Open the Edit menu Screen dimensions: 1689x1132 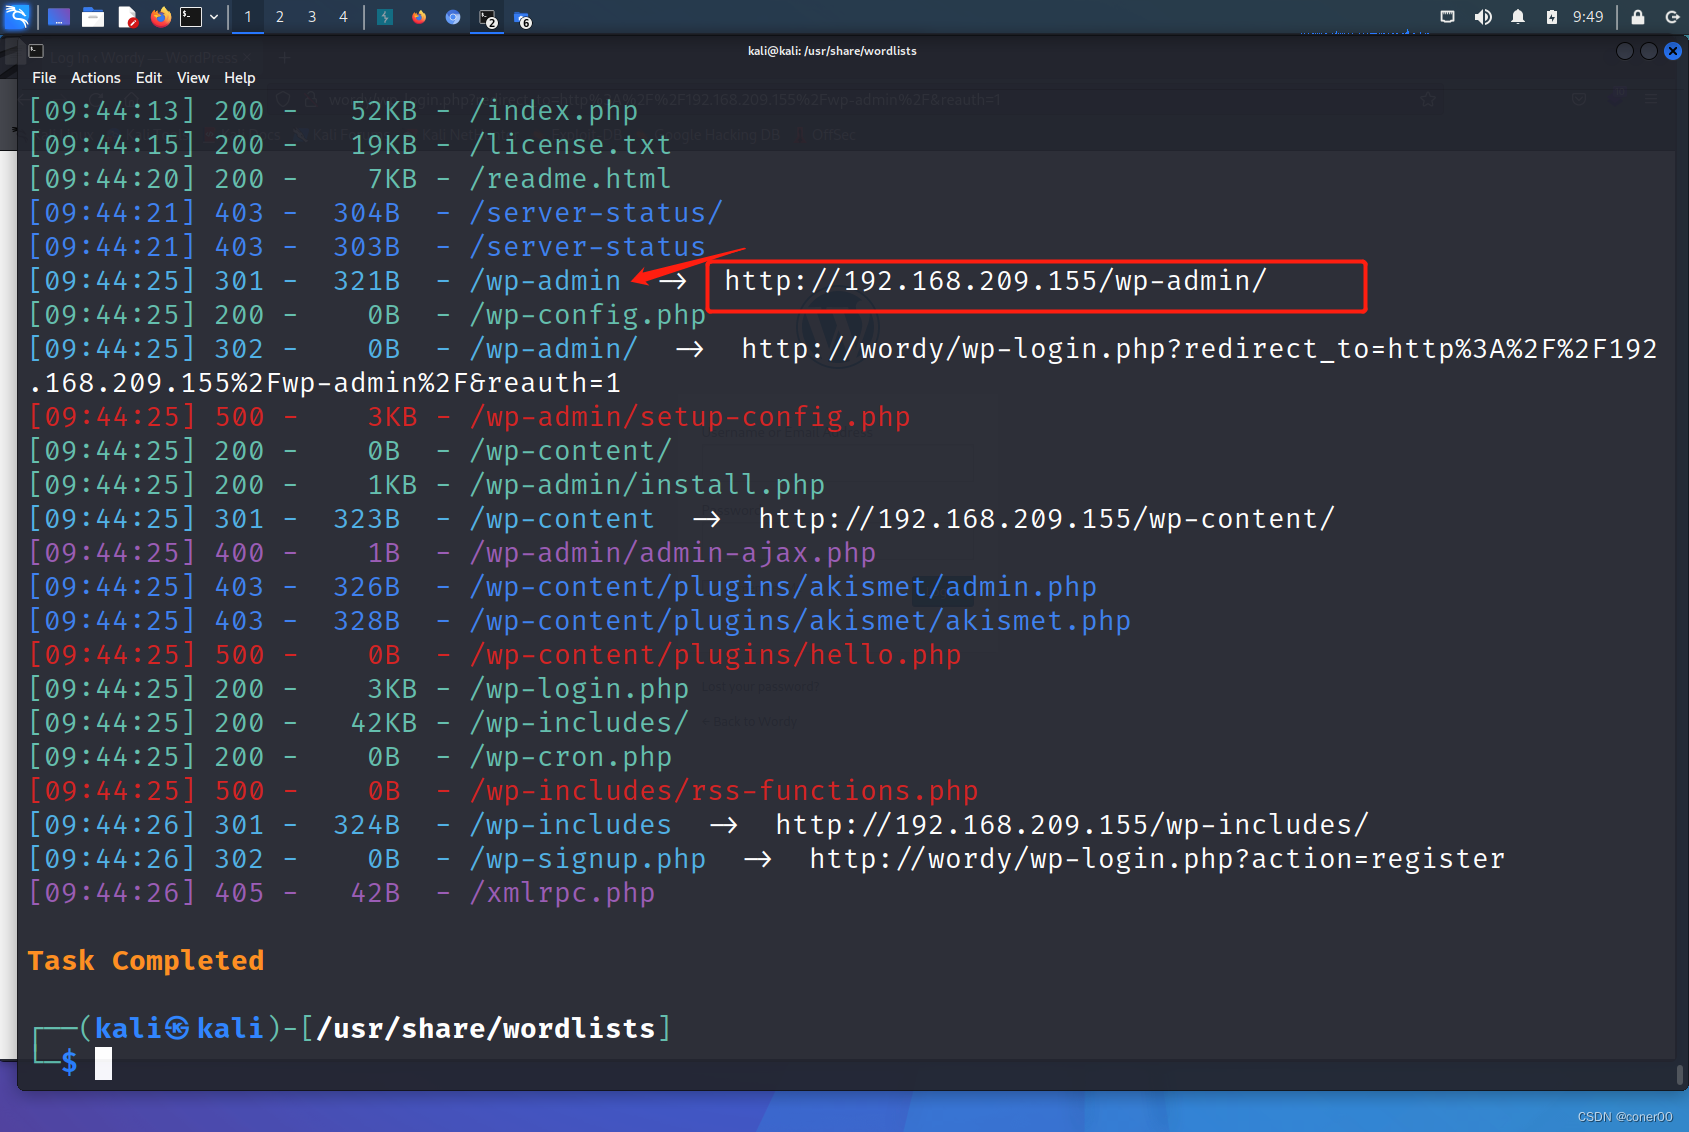[149, 78]
